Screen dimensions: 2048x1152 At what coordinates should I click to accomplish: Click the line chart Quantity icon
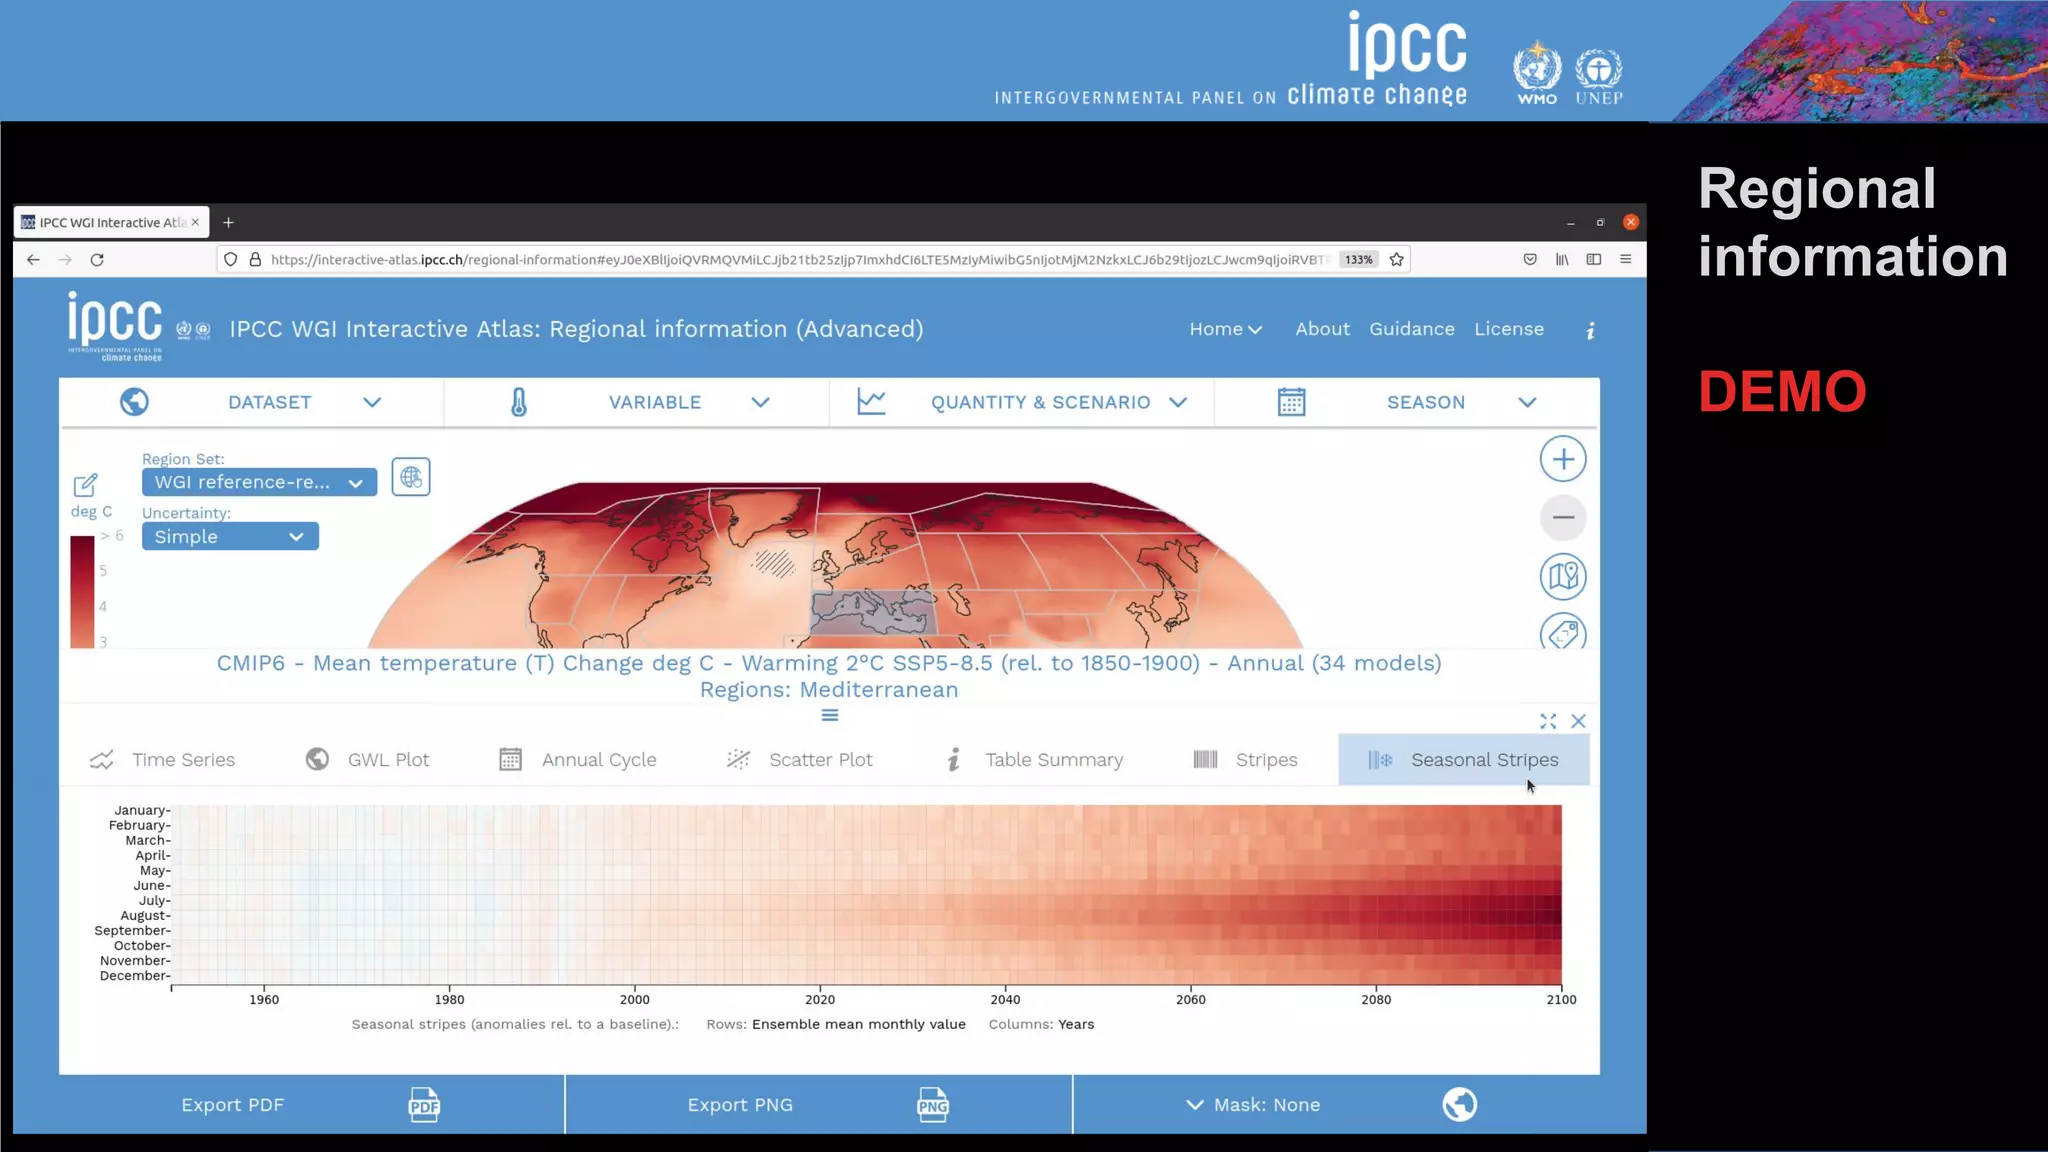pyautogui.click(x=871, y=402)
